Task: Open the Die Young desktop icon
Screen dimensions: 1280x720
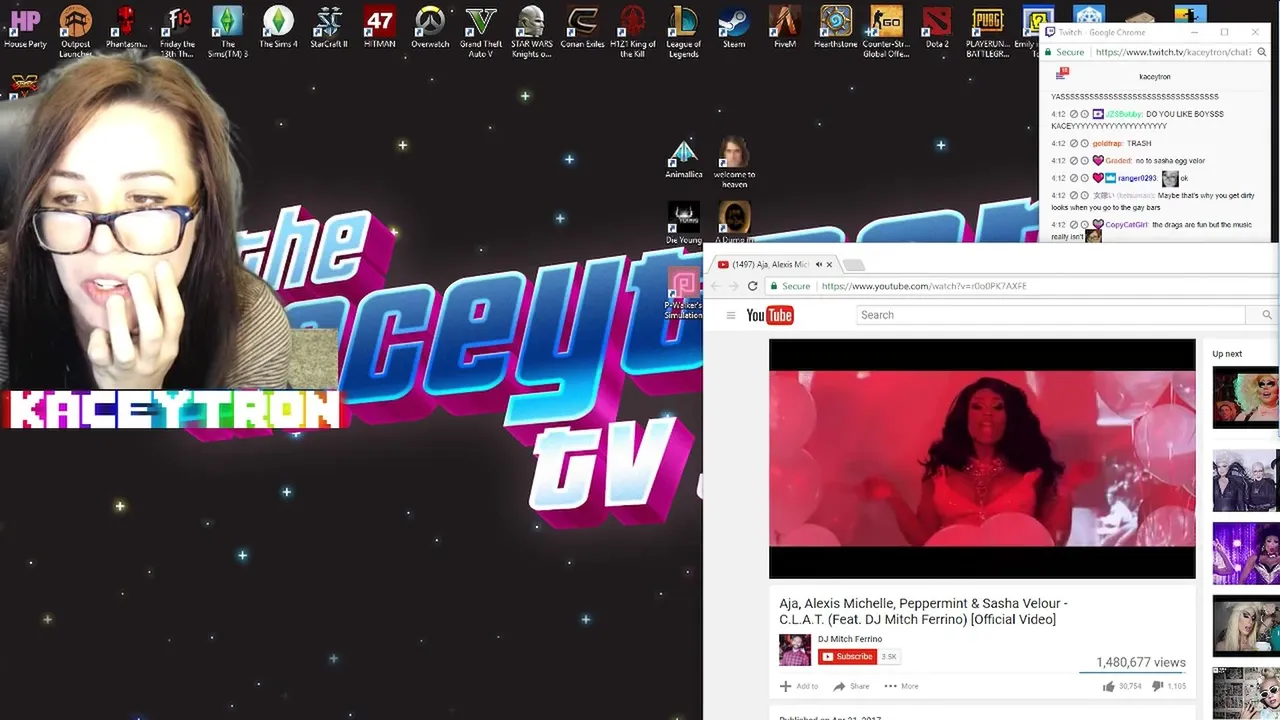Action: pos(684,223)
